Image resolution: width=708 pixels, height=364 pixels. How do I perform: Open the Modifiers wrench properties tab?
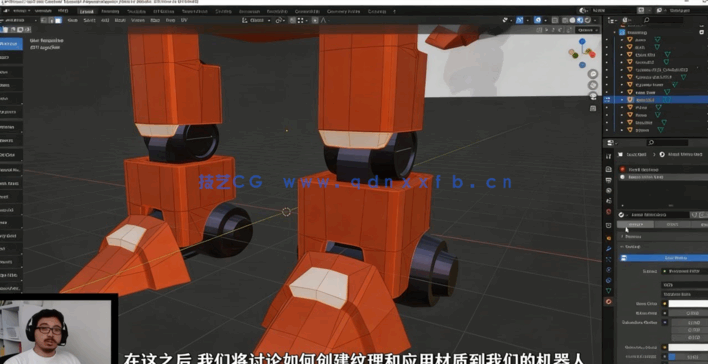608,249
